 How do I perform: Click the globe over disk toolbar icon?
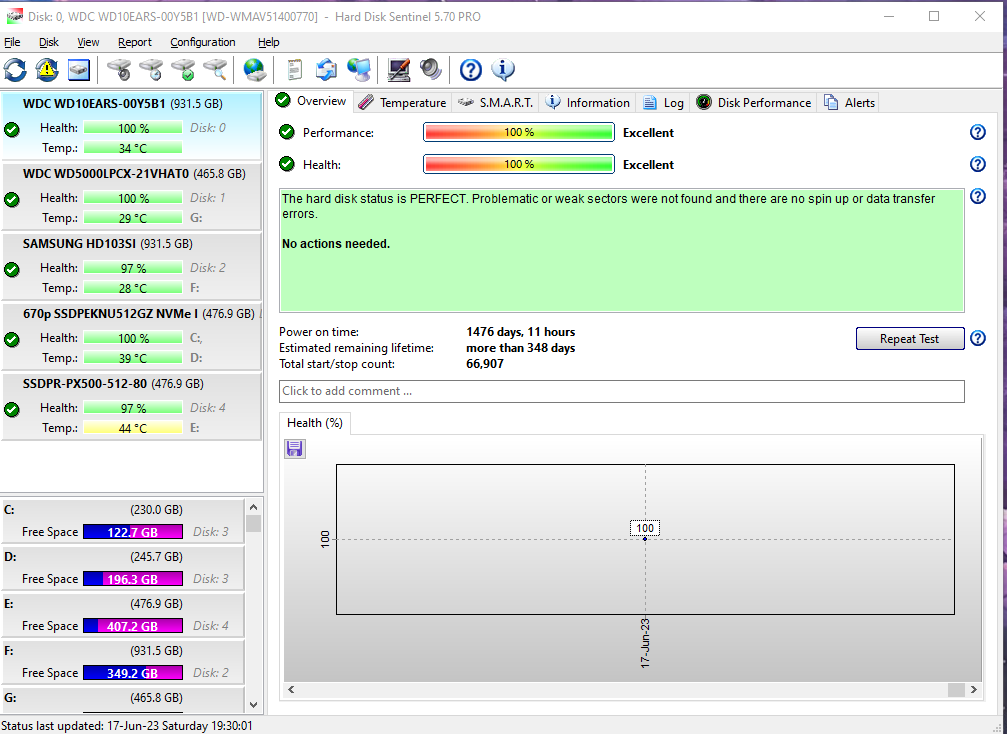pyautogui.click(x=254, y=70)
